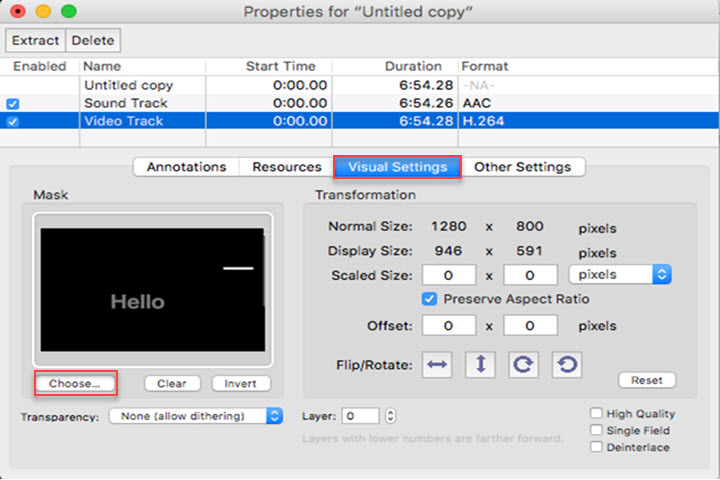
Task: Click the flip horizontal icon
Action: 438,365
